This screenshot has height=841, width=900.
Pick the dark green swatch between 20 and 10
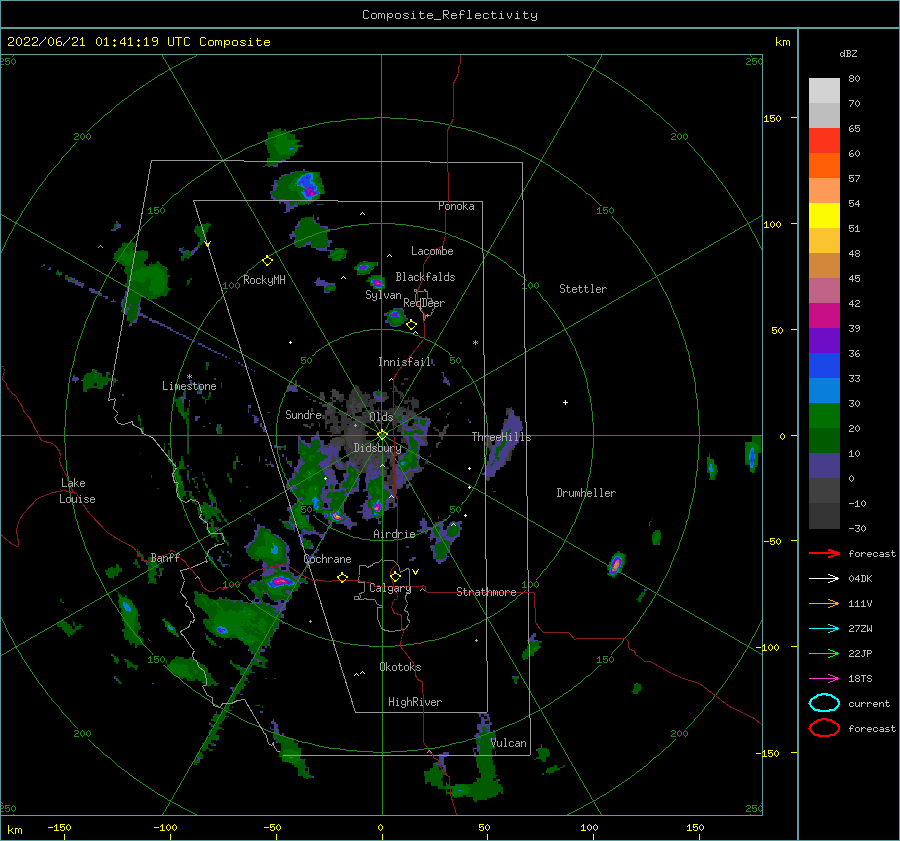824,440
